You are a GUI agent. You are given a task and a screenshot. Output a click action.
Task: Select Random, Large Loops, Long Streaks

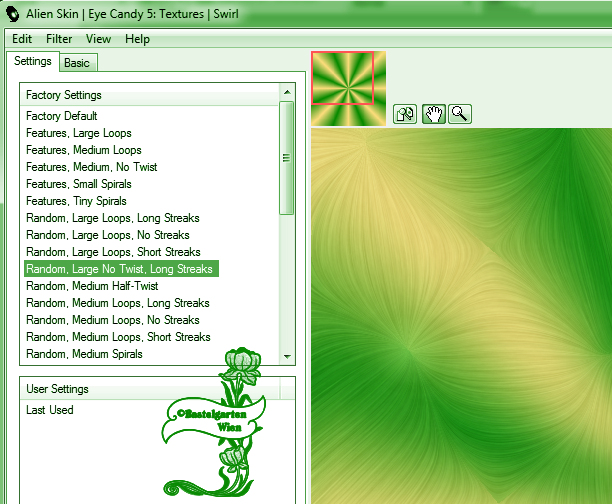coord(113,218)
